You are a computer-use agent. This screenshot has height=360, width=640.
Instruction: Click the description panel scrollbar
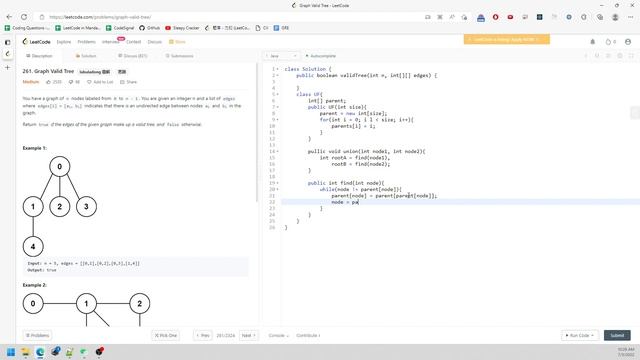[x=257, y=133]
